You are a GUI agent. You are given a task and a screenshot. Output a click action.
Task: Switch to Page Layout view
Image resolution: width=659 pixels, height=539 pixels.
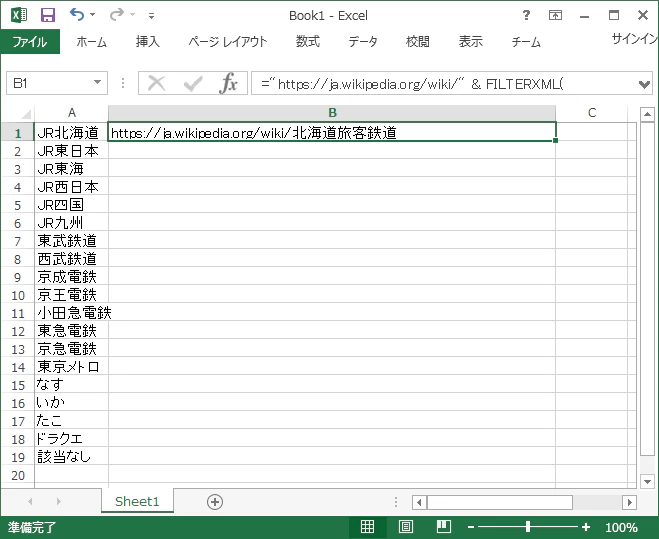tap(406, 526)
